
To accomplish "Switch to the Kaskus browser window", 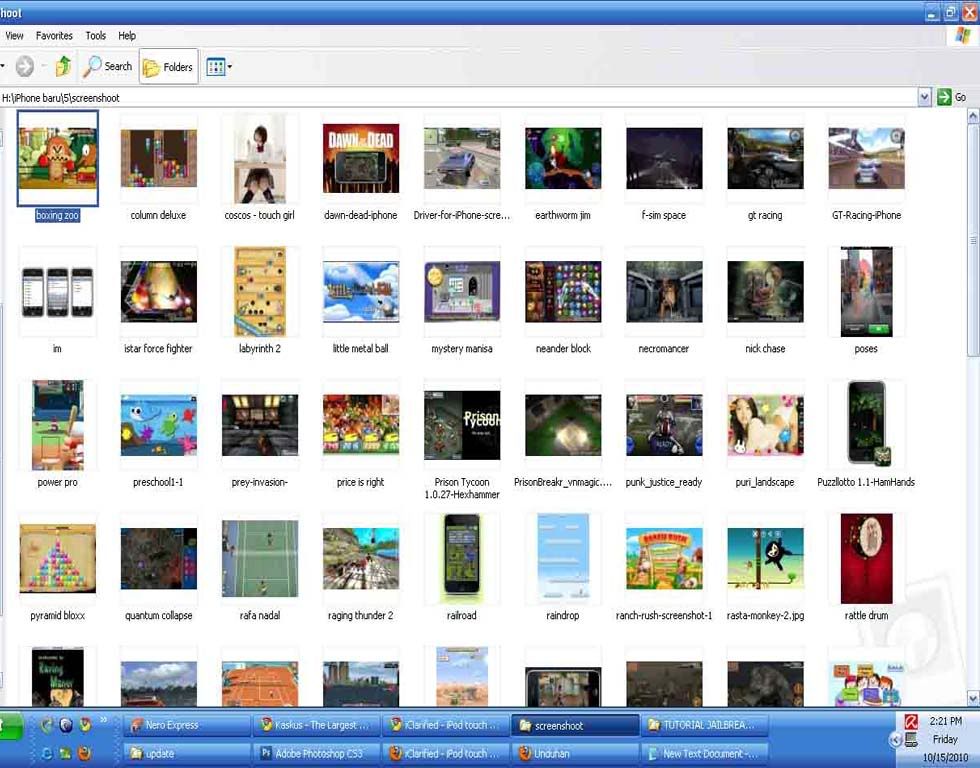I will point(316,725).
